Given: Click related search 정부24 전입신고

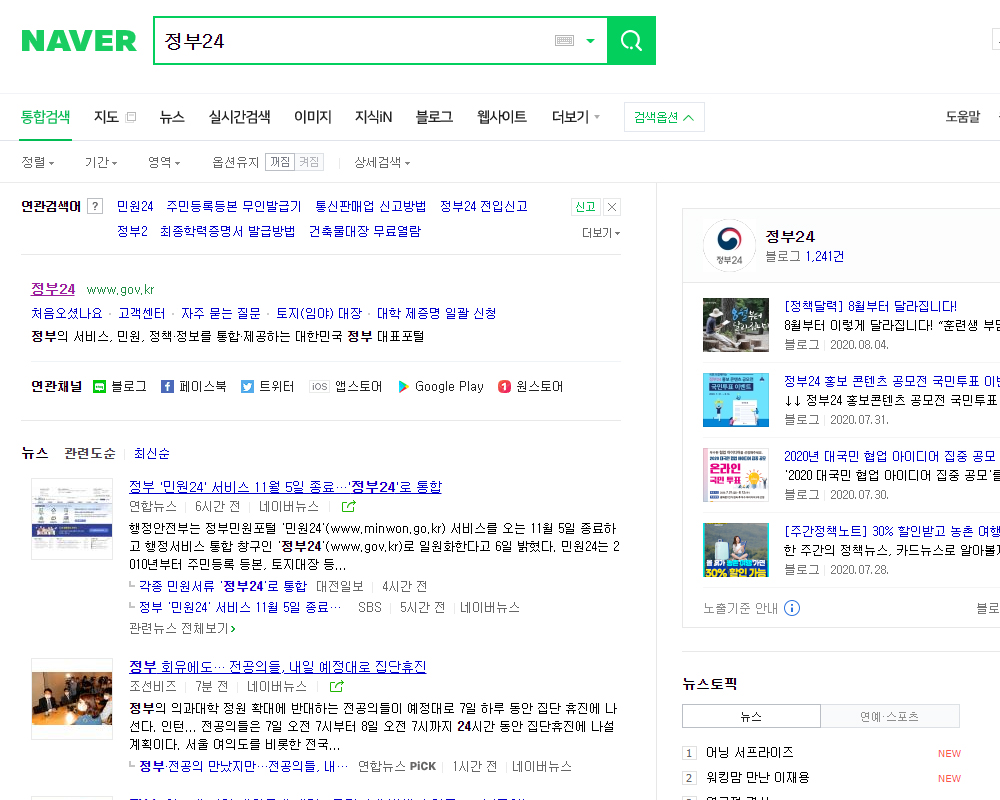Looking at the screenshot, I should tap(484, 206).
